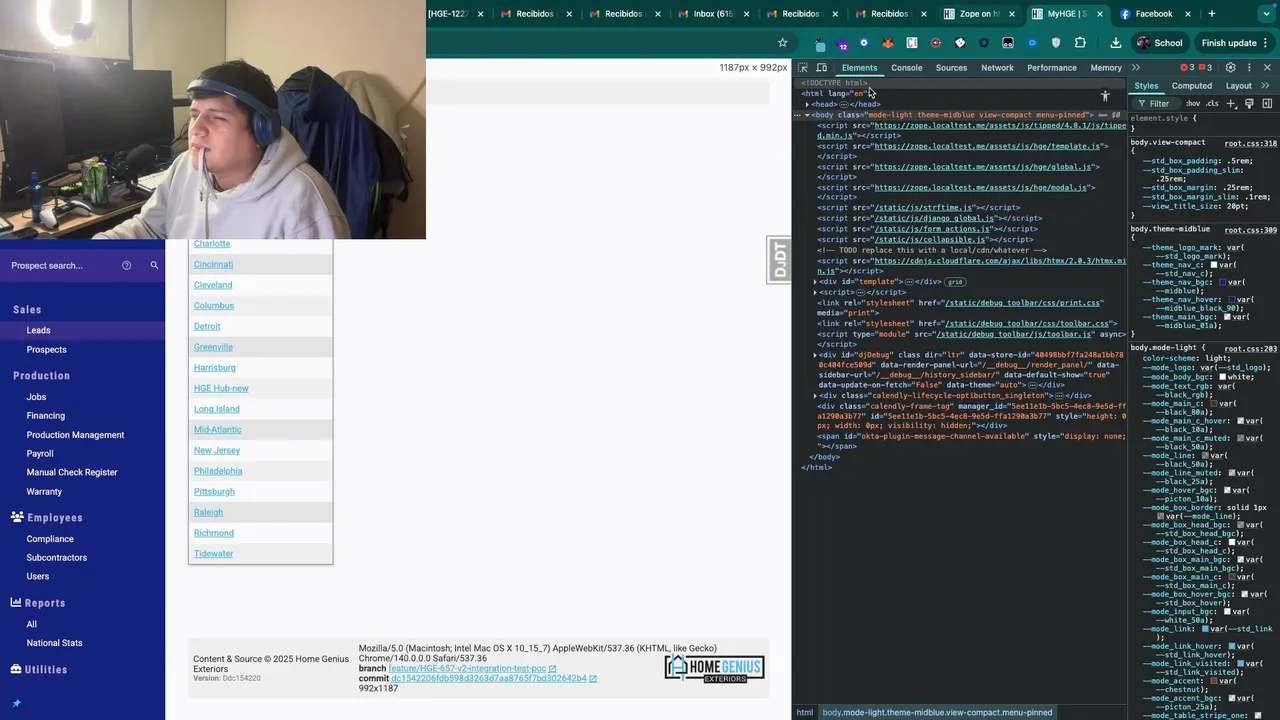The width and height of the screenshot is (1280, 720).
Task: Open Subcontractors under Employees
Action: tap(56, 558)
